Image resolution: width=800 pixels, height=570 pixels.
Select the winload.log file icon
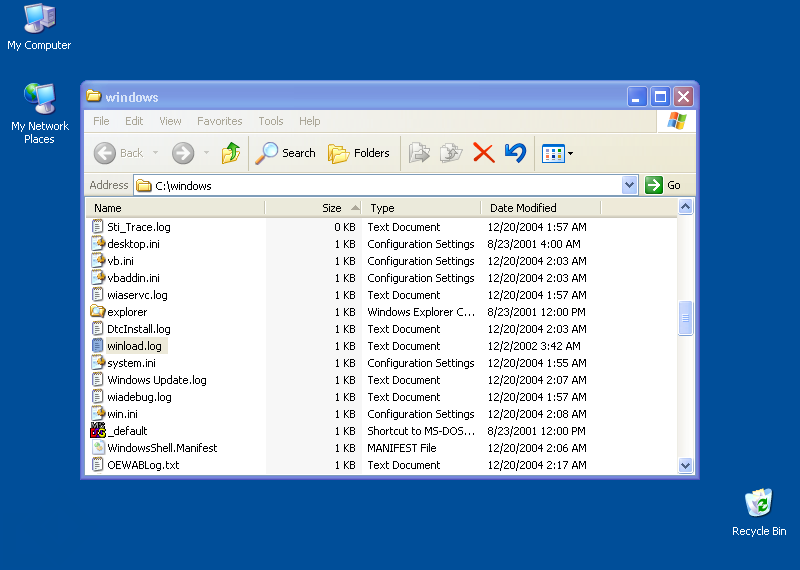click(97, 345)
